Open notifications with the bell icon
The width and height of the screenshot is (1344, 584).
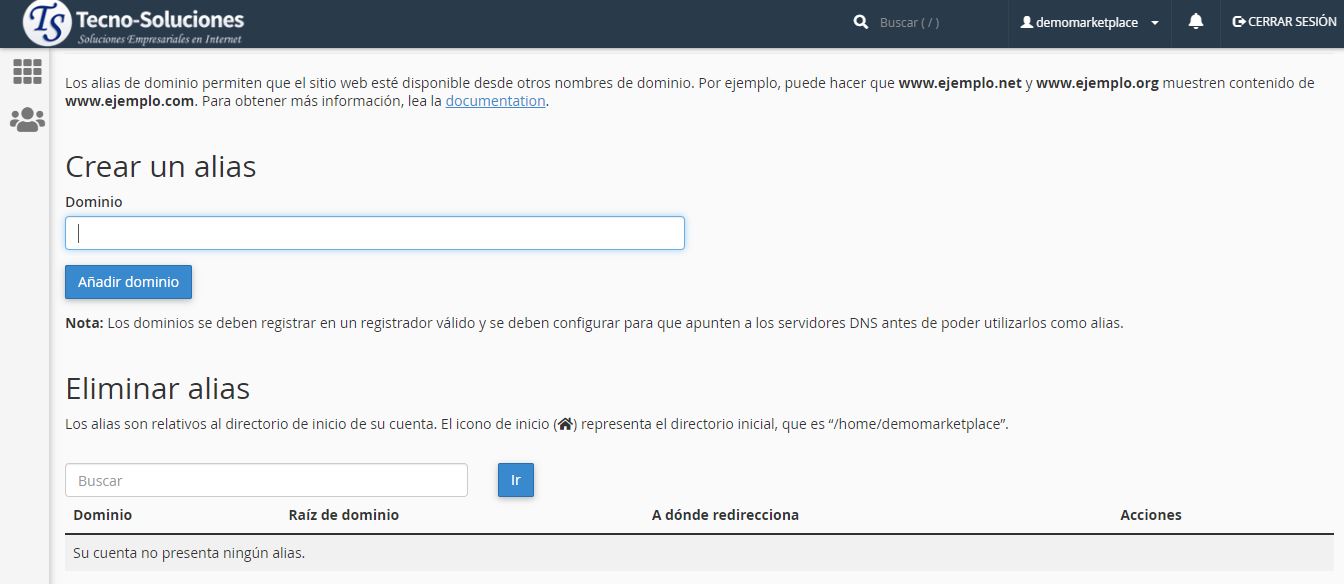pos(1196,22)
